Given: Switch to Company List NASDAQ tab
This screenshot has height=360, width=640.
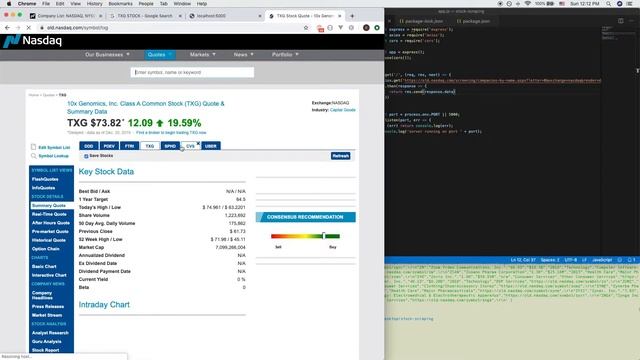Looking at the screenshot, I should (65, 16).
